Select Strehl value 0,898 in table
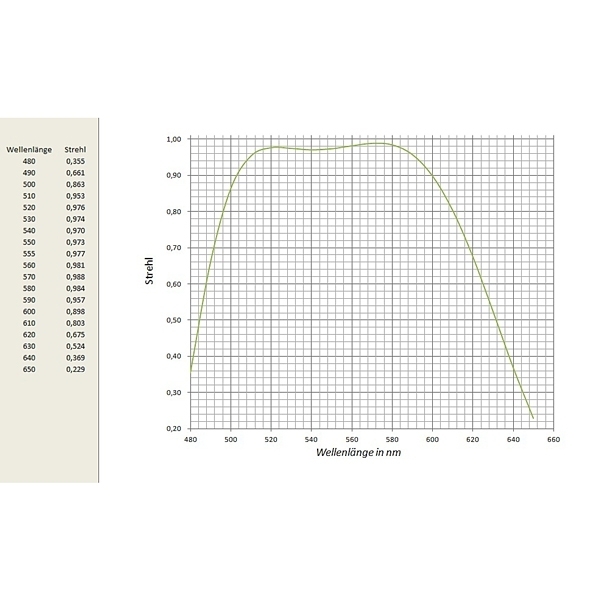600x600 pixels. (75, 311)
